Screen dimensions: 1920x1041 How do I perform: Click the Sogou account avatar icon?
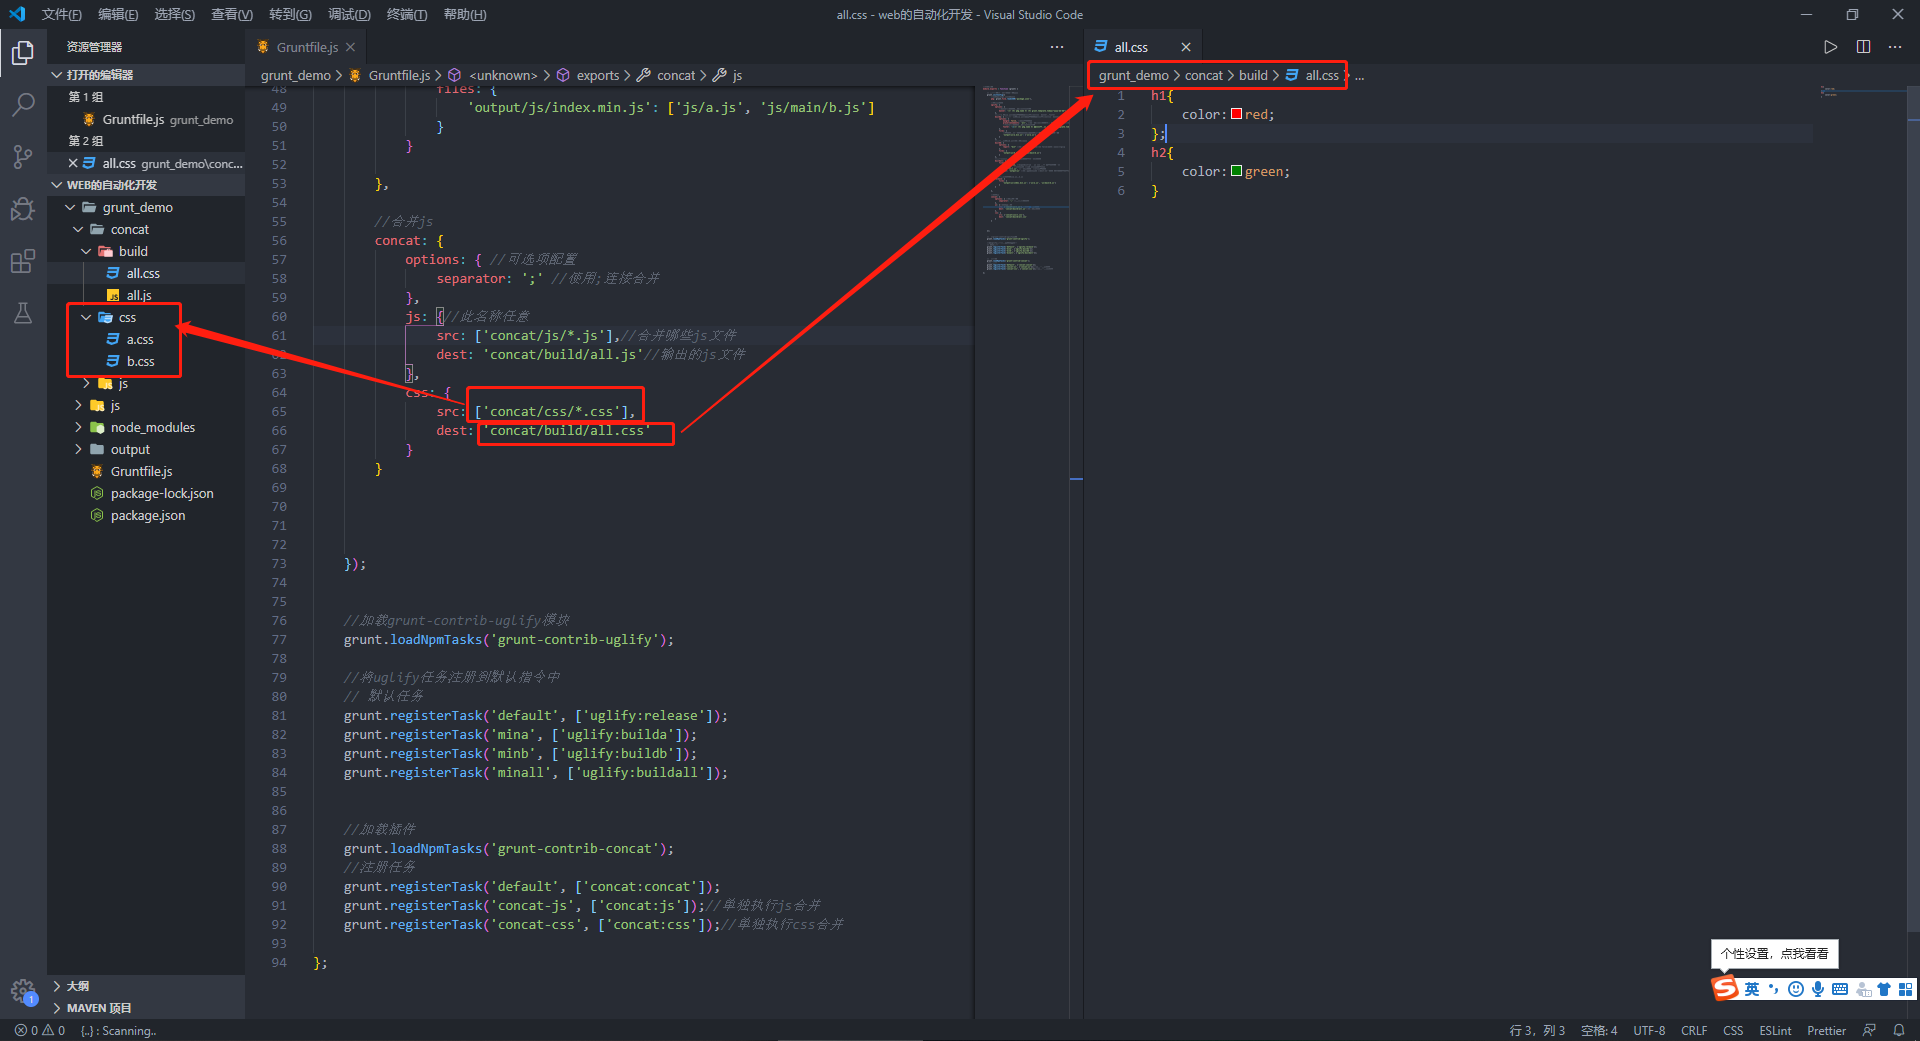point(1863,989)
